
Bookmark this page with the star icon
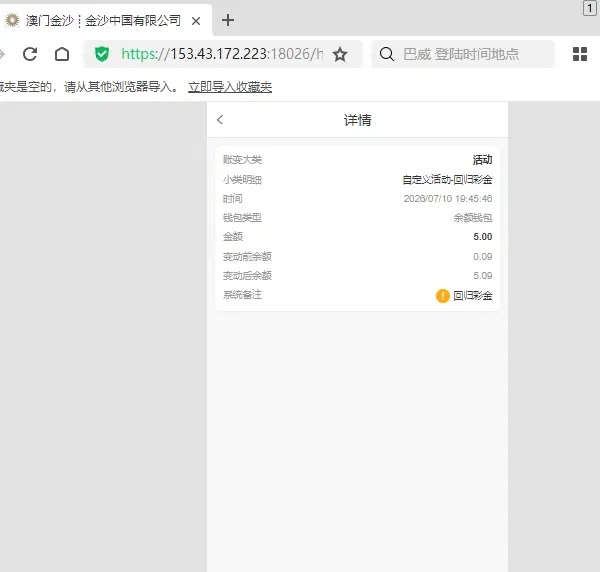tap(340, 54)
